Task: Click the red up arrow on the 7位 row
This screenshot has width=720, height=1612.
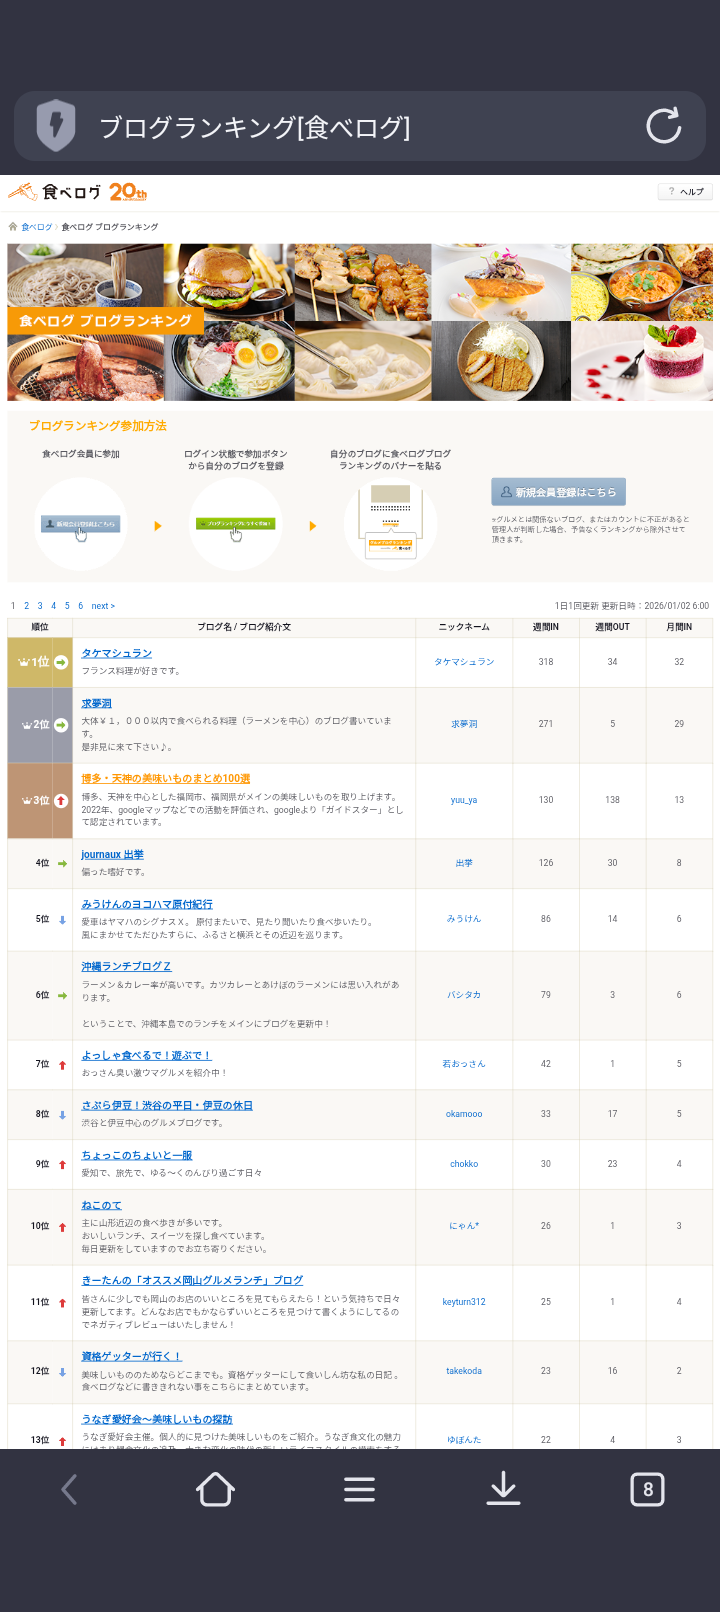Action: 62,1065
